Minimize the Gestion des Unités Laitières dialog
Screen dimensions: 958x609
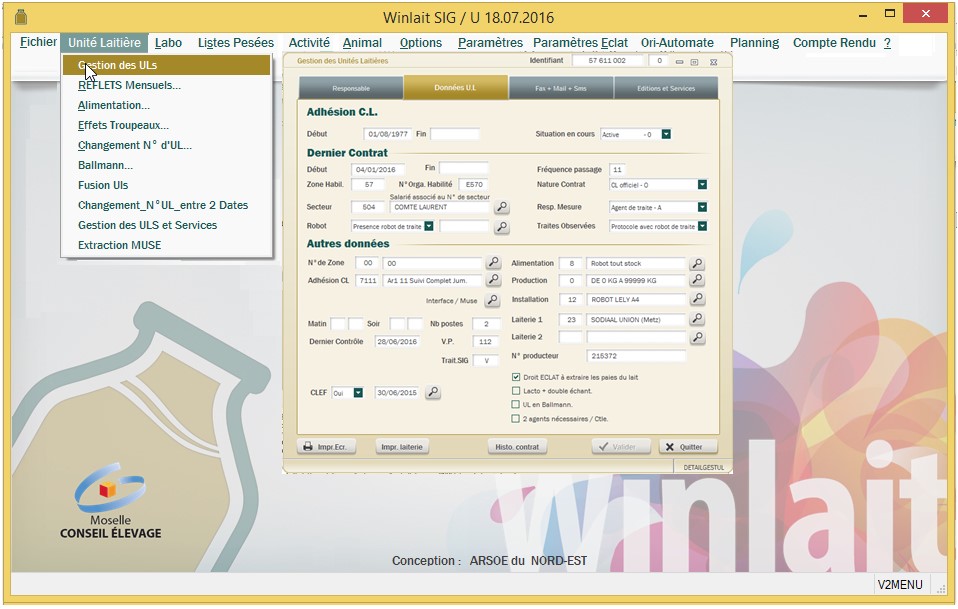click(x=679, y=62)
